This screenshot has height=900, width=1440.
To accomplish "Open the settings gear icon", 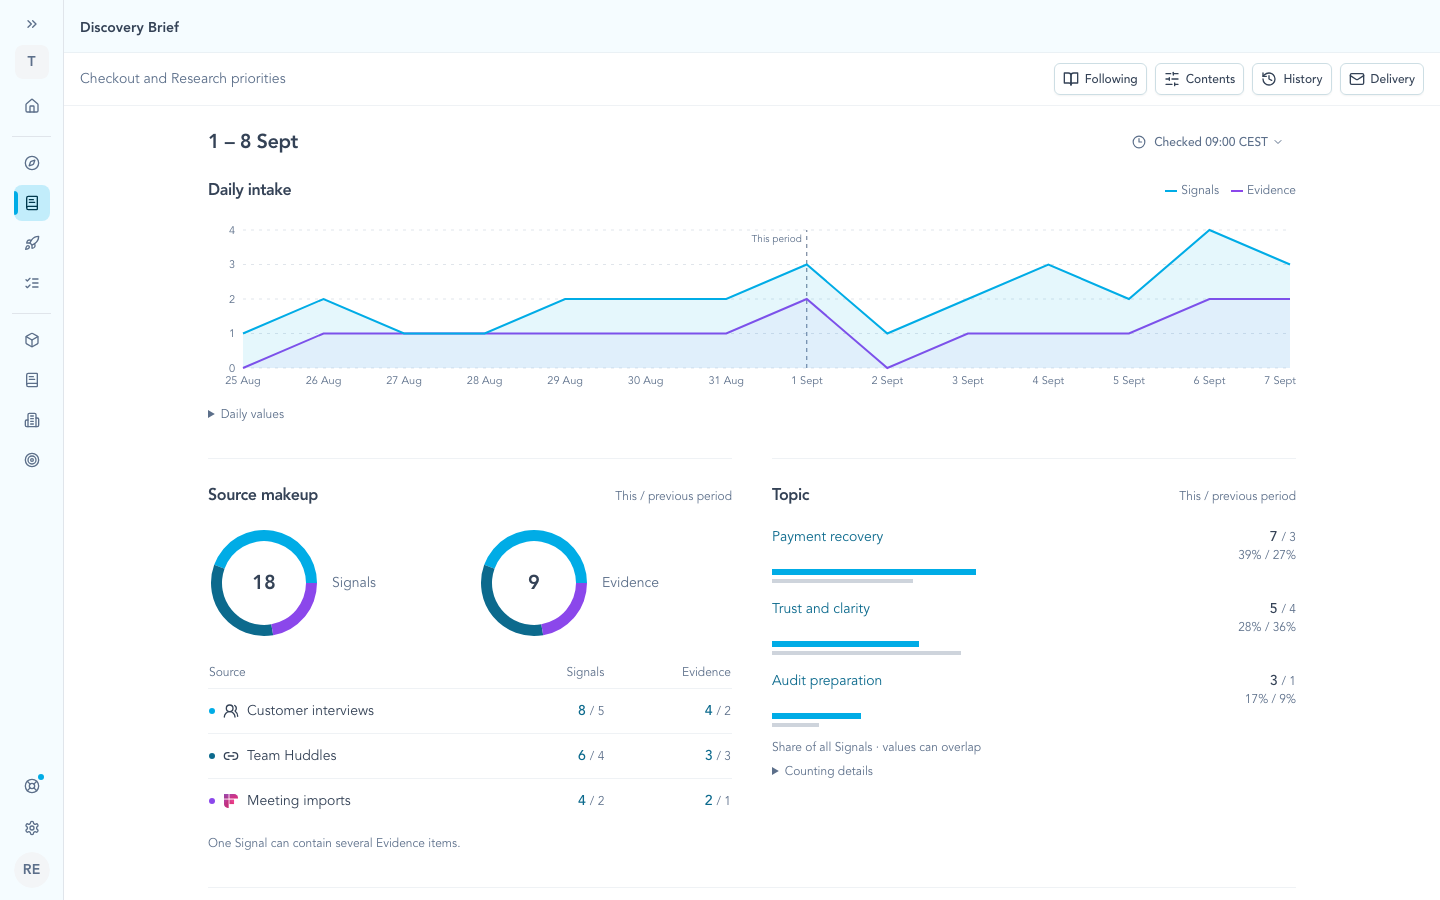I will (x=32, y=828).
